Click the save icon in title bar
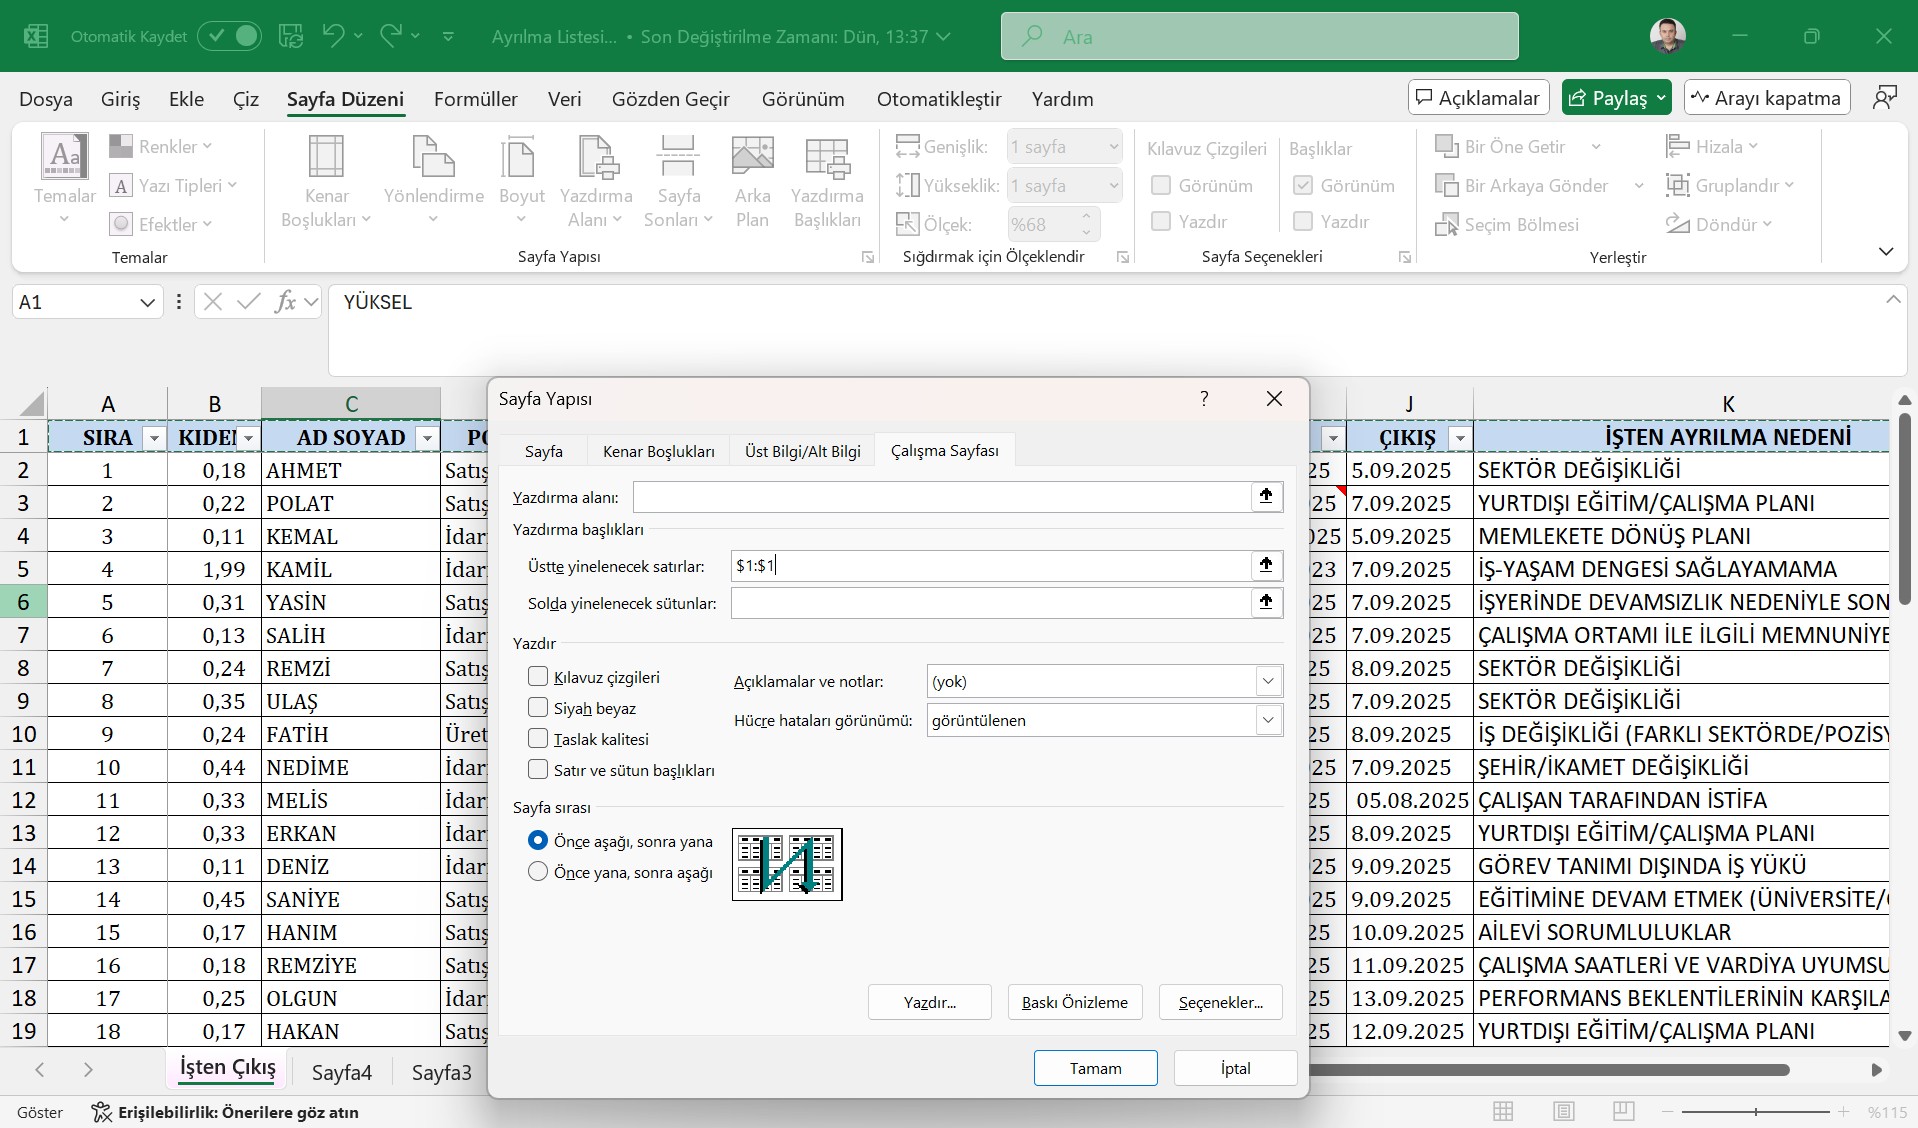The width and height of the screenshot is (1918, 1128). point(291,37)
